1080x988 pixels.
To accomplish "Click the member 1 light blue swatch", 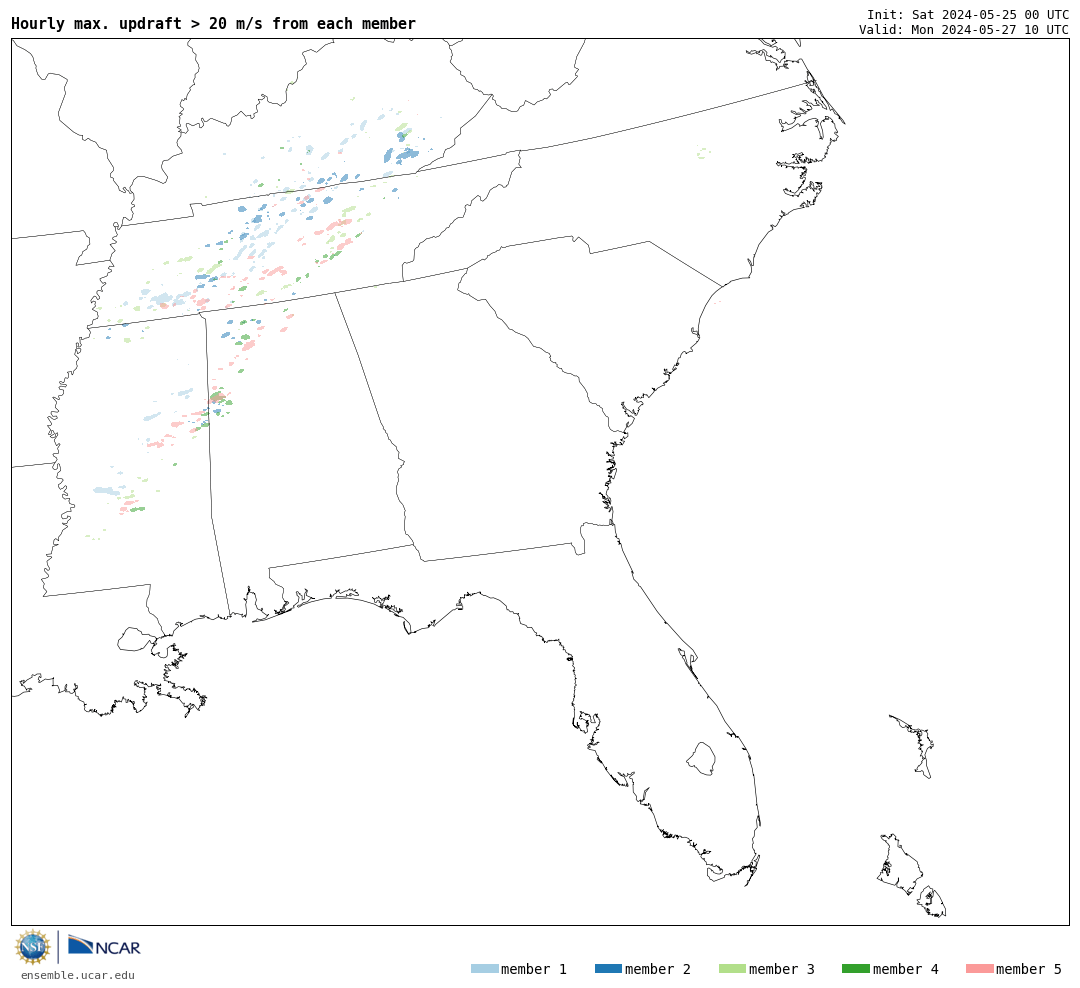I will 484,969.
